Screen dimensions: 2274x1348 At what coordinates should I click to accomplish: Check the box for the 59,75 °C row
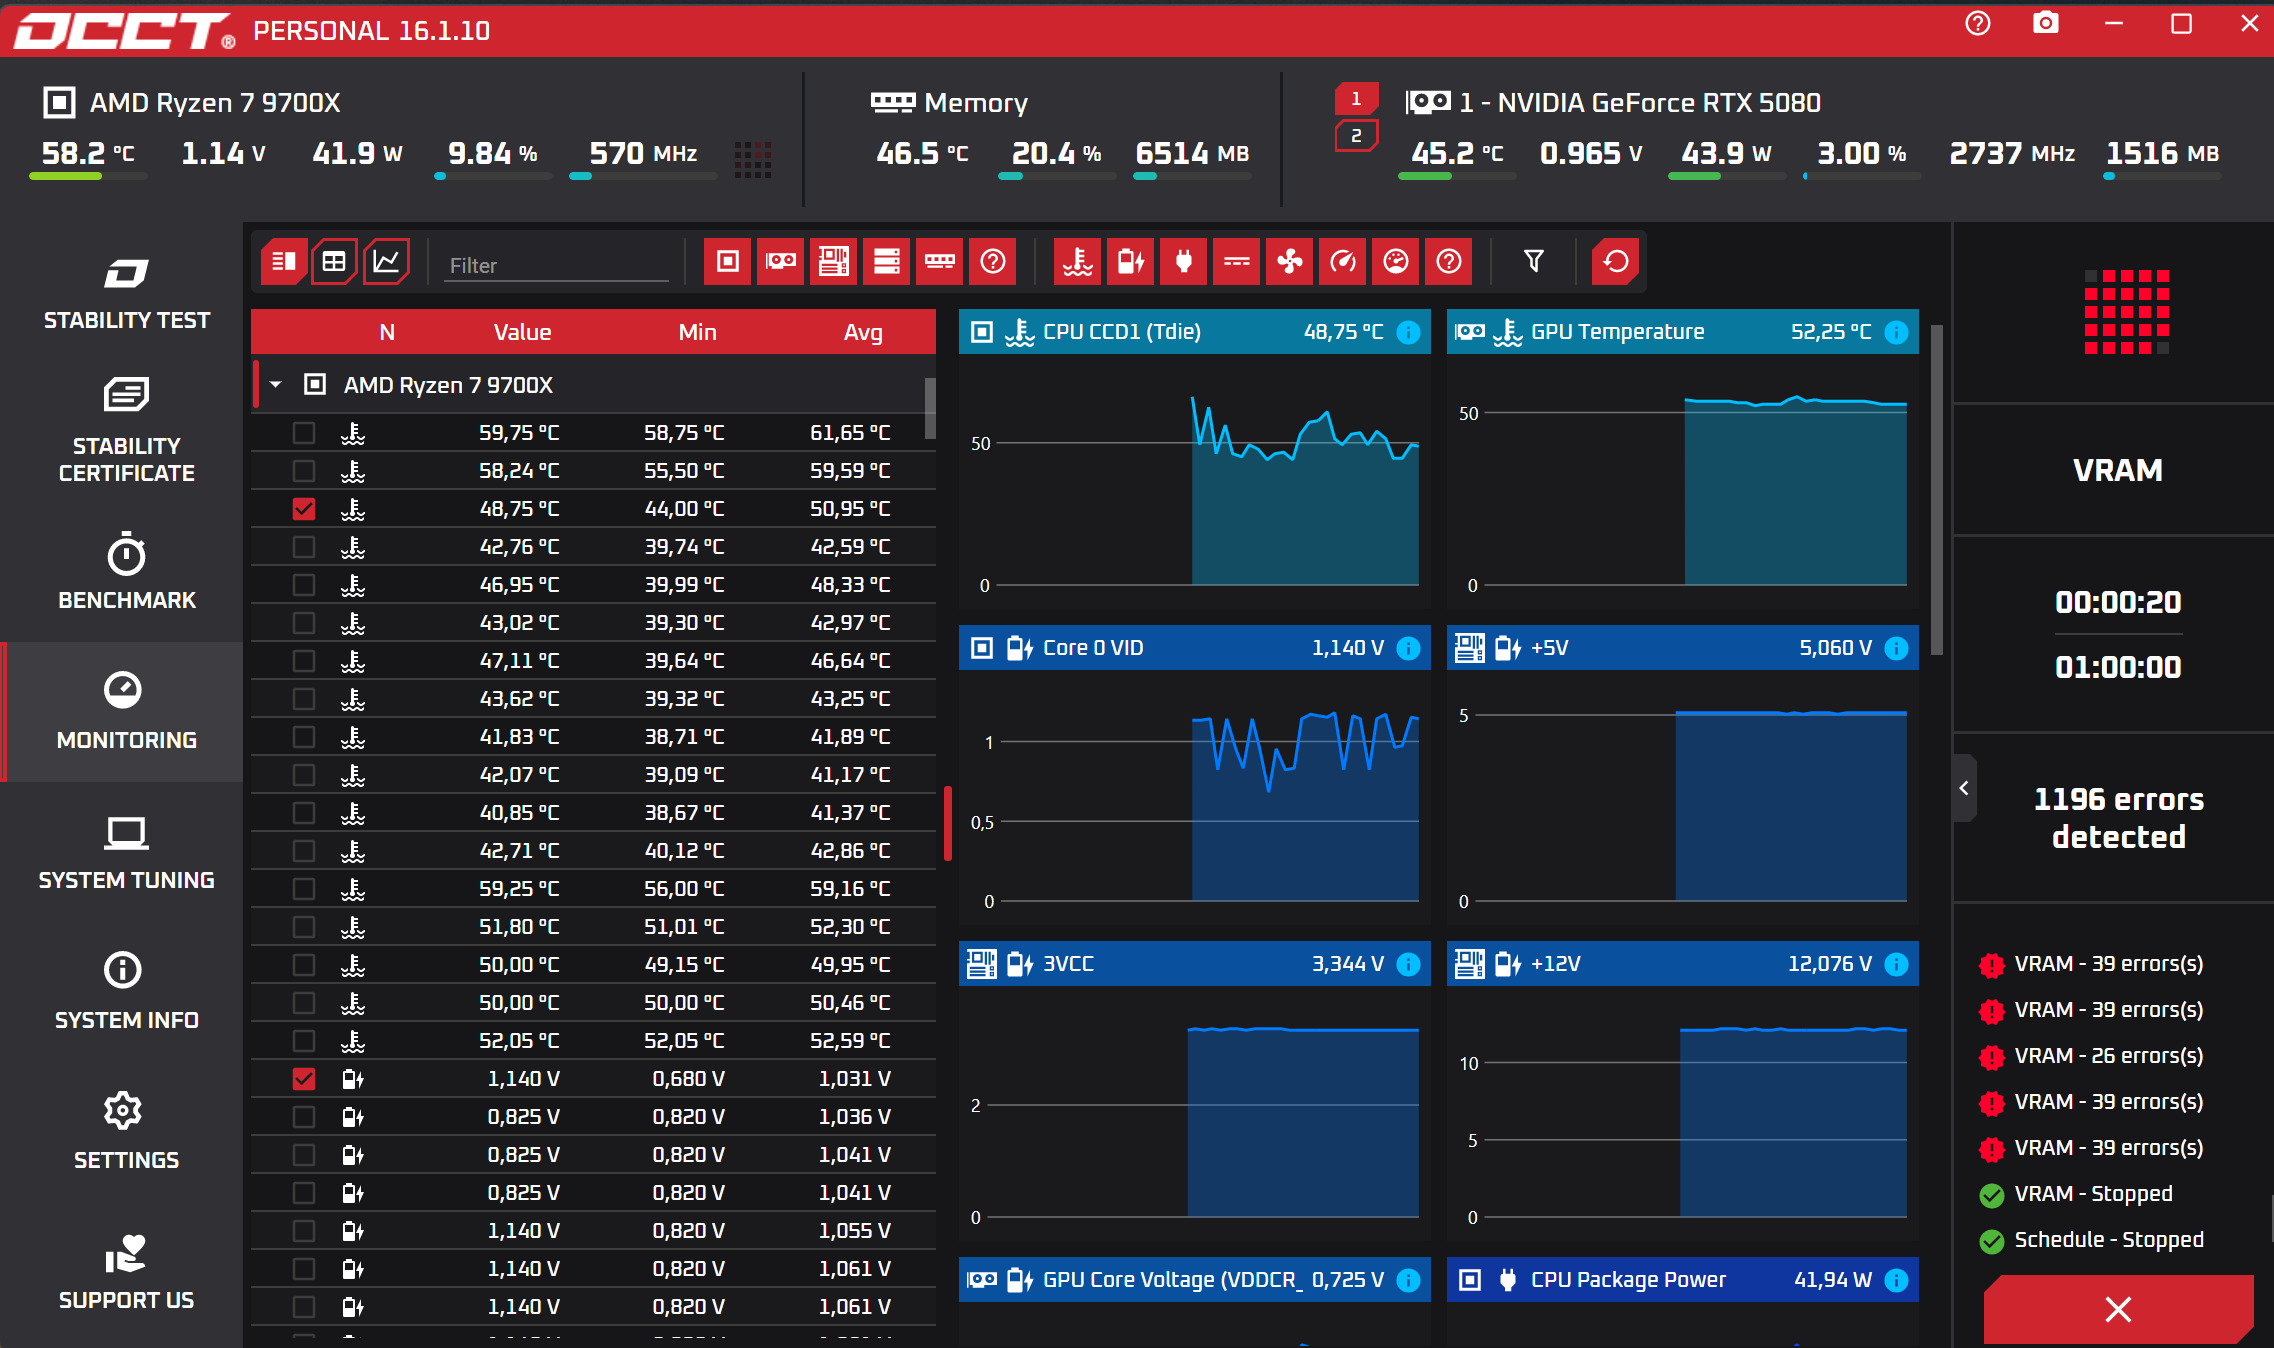click(304, 433)
